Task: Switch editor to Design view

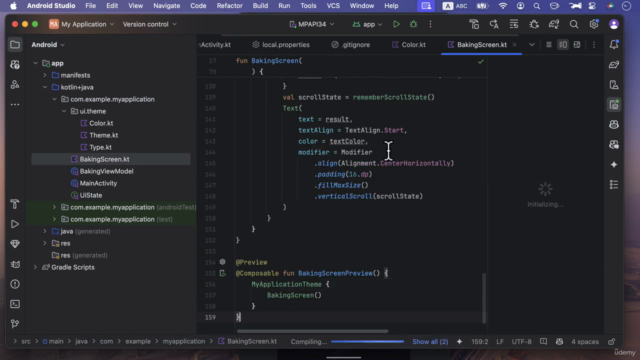Action: pyautogui.click(x=577, y=44)
